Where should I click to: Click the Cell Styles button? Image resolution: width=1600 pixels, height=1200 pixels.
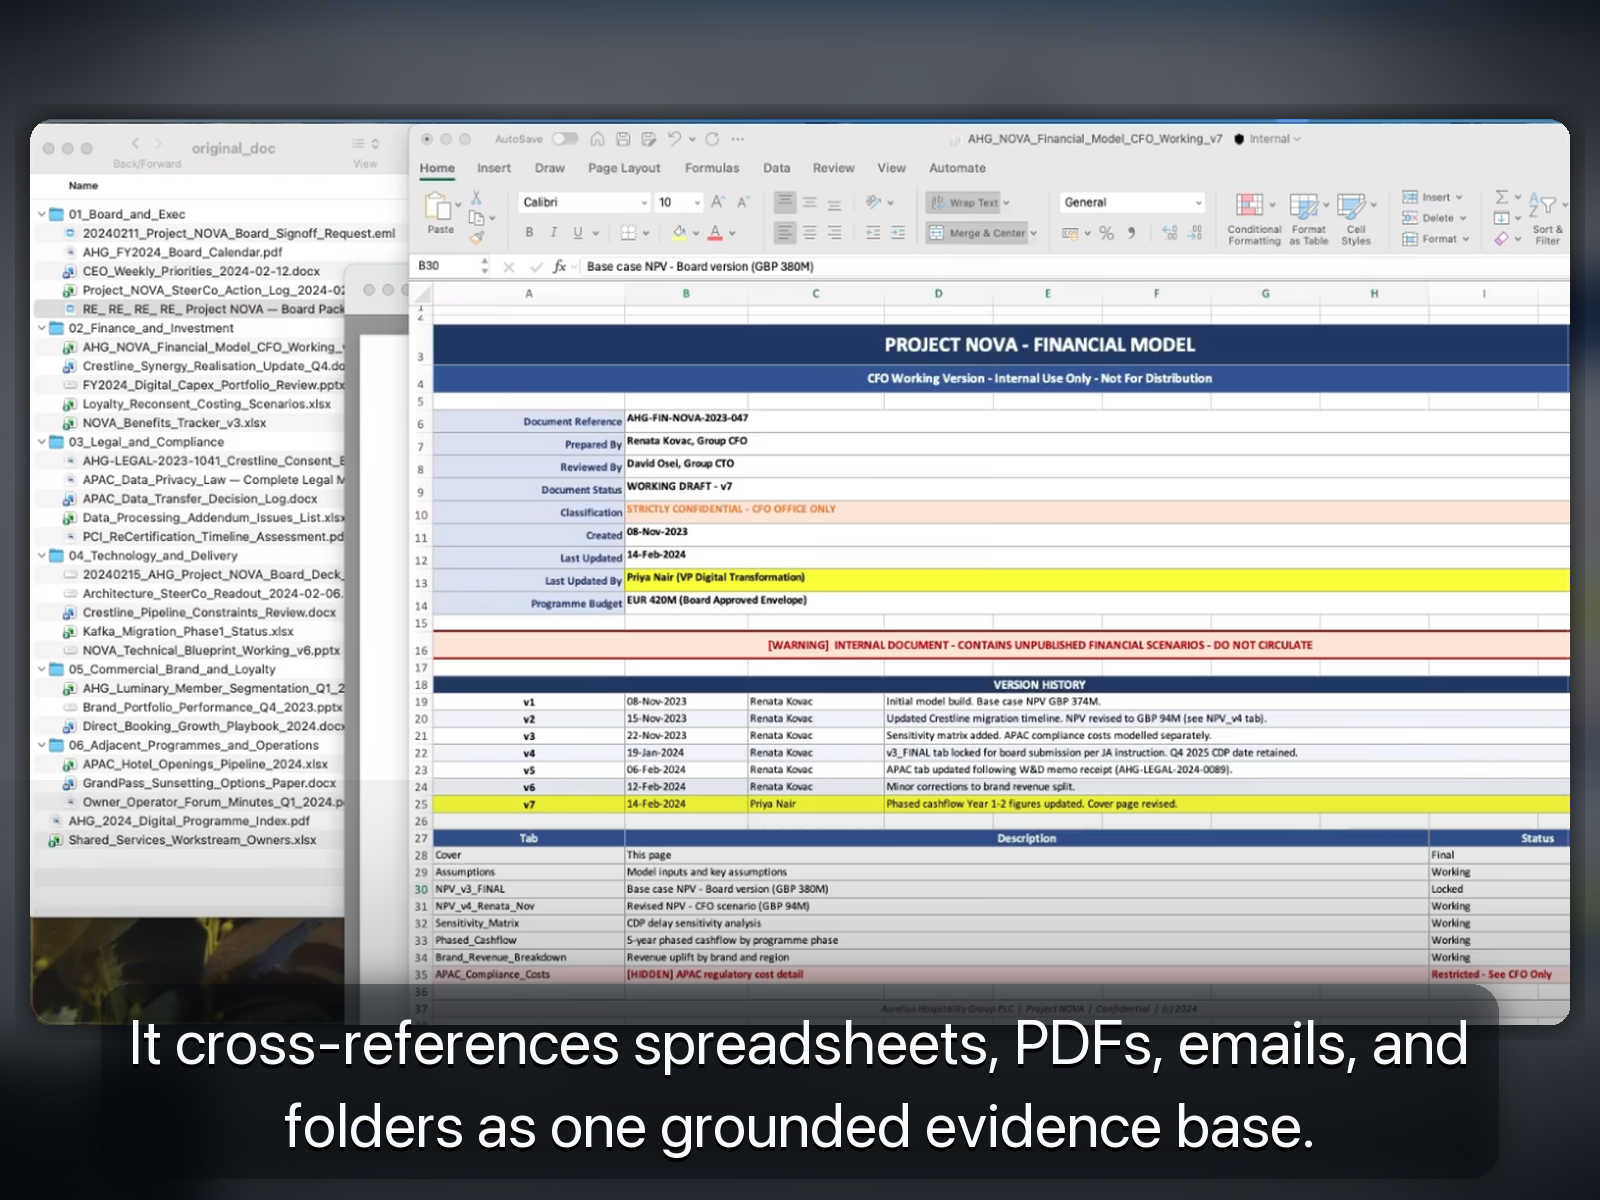pos(1356,219)
